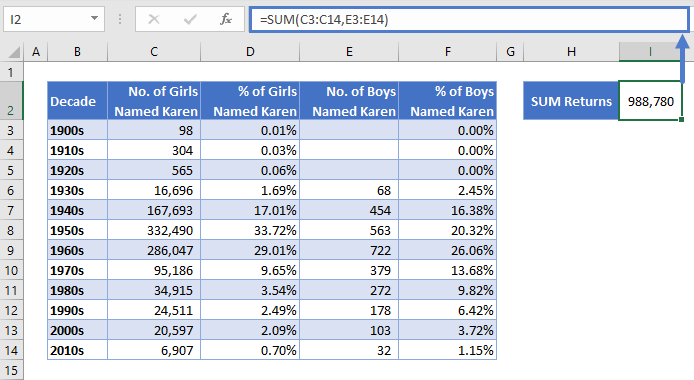
Task: Select column D header
Action: [x=250, y=52]
